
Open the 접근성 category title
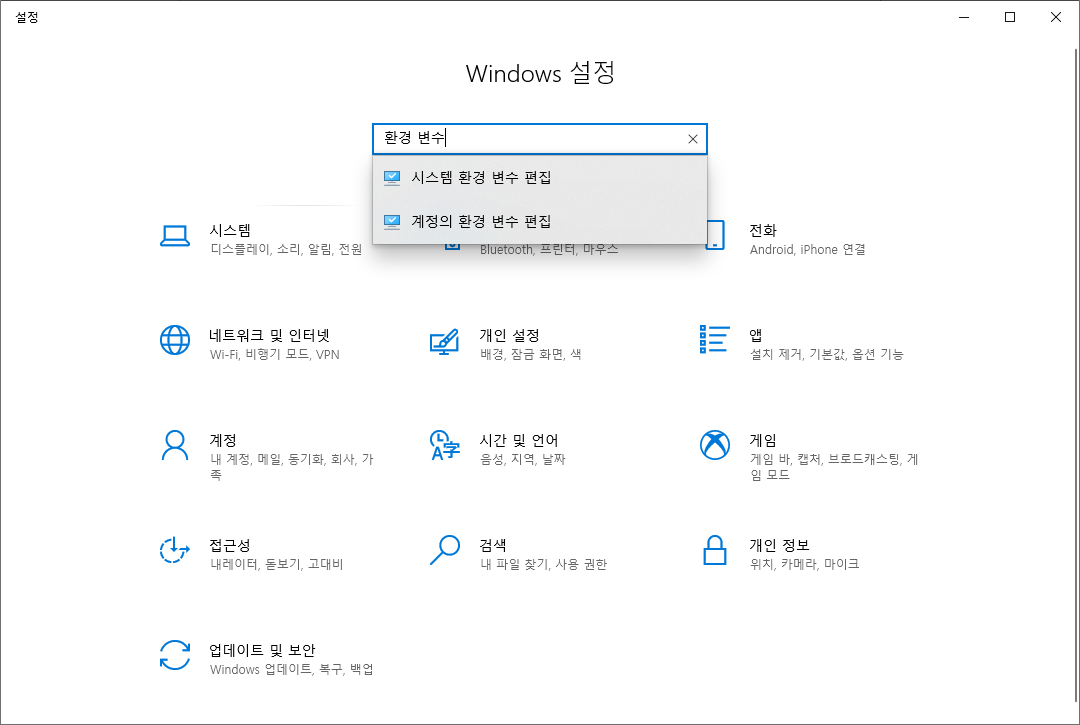tap(230, 545)
